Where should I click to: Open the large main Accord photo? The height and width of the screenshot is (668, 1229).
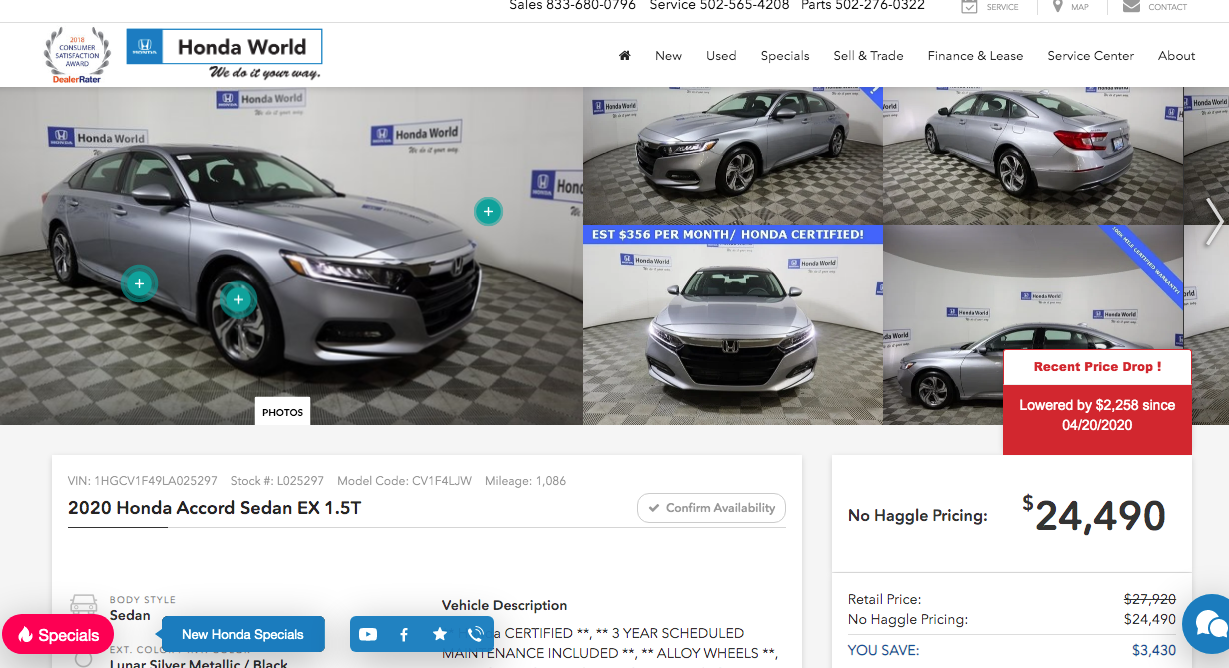tap(291, 256)
